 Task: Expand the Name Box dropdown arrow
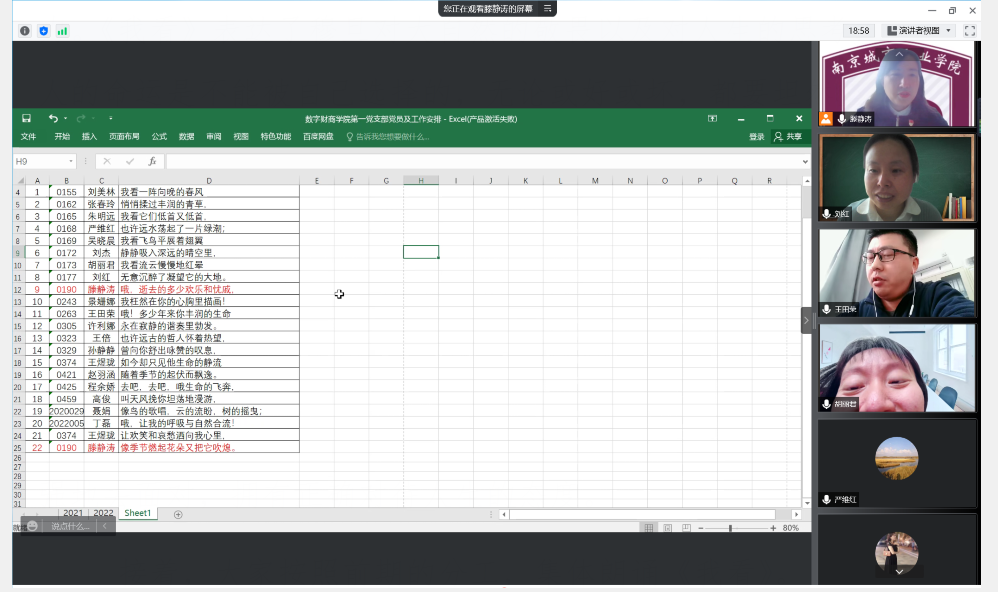[x=71, y=161]
